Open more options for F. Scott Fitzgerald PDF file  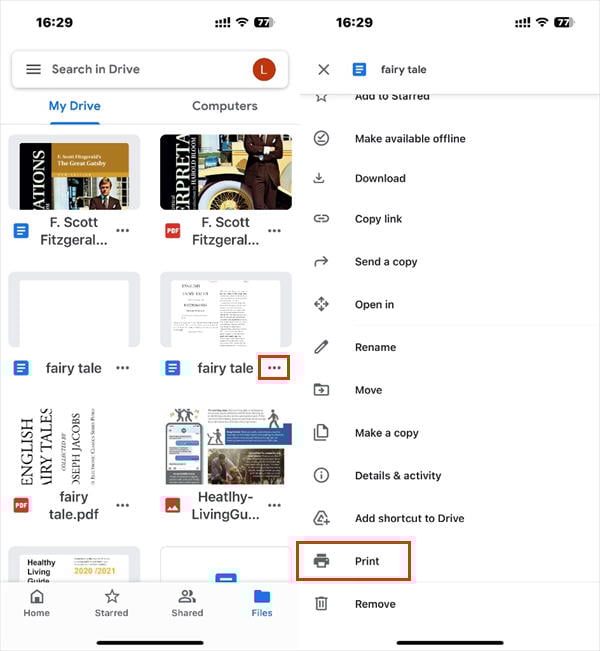(274, 231)
